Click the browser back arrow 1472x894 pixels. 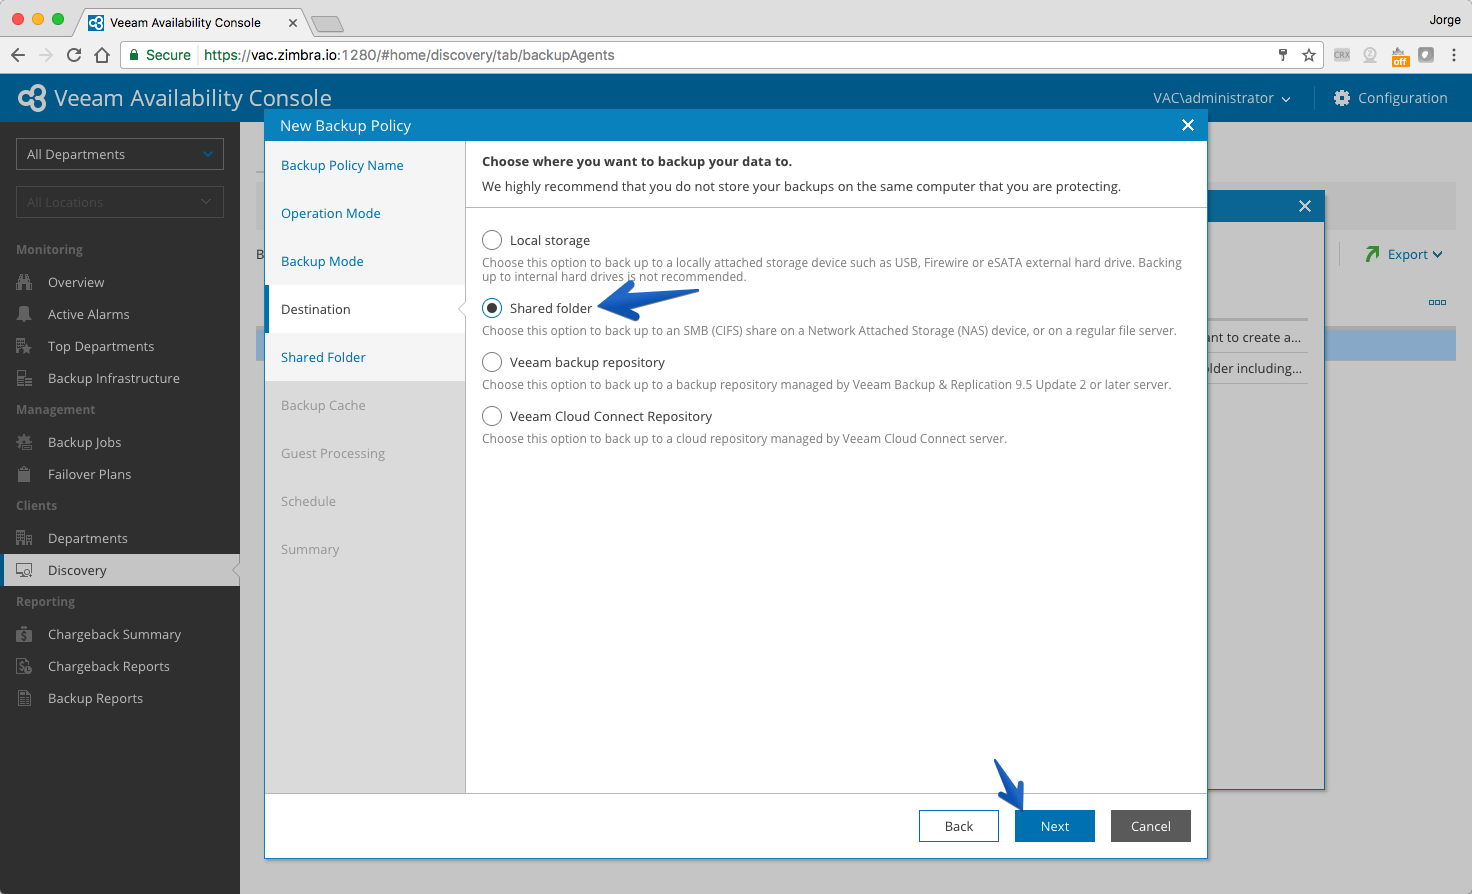pyautogui.click(x=18, y=55)
